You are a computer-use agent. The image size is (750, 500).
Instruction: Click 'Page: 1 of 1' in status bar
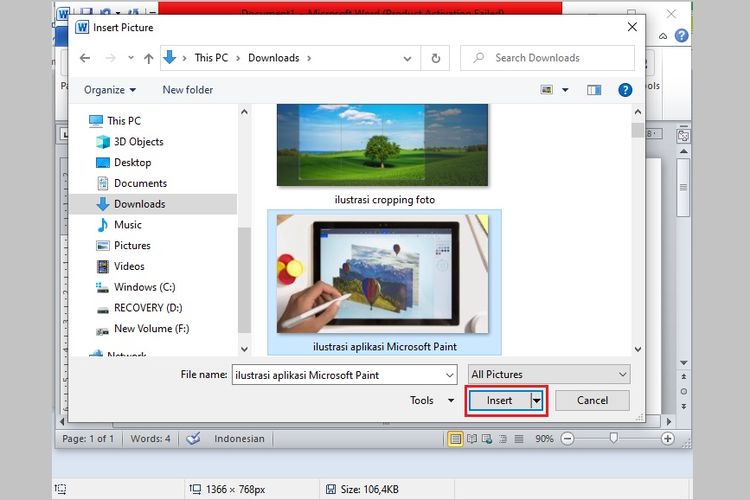coord(88,438)
